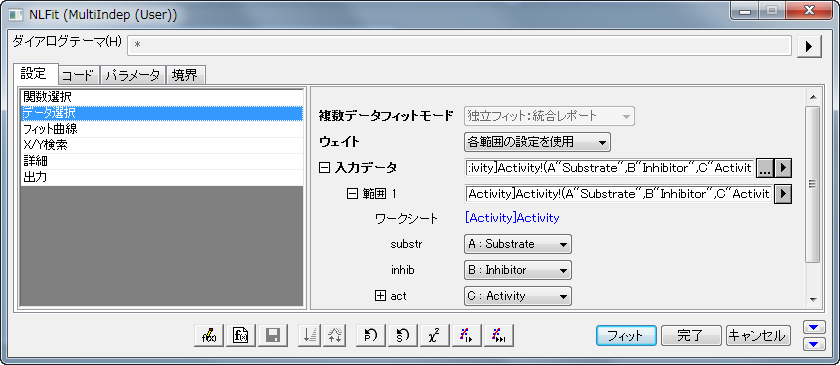Click the inhib label
840x365 pixels.
pyautogui.click(x=403, y=271)
